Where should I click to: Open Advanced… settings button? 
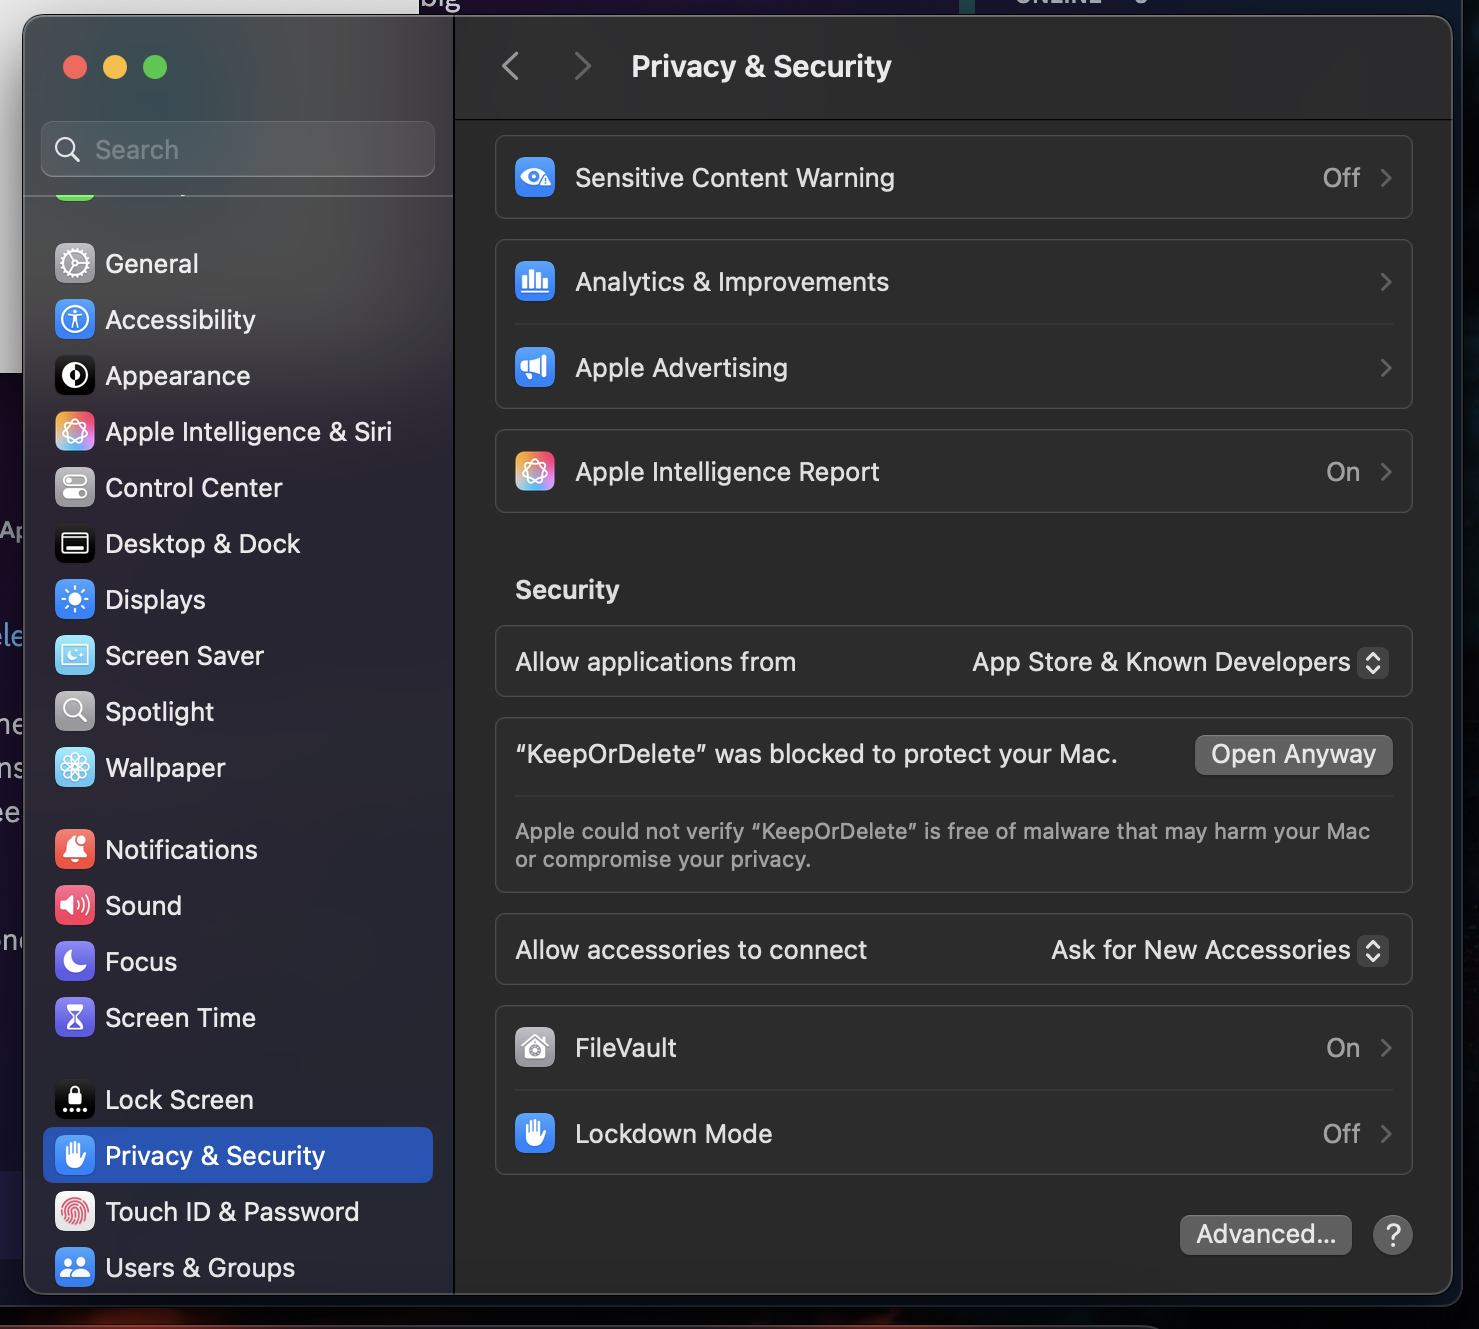pyautogui.click(x=1265, y=1234)
